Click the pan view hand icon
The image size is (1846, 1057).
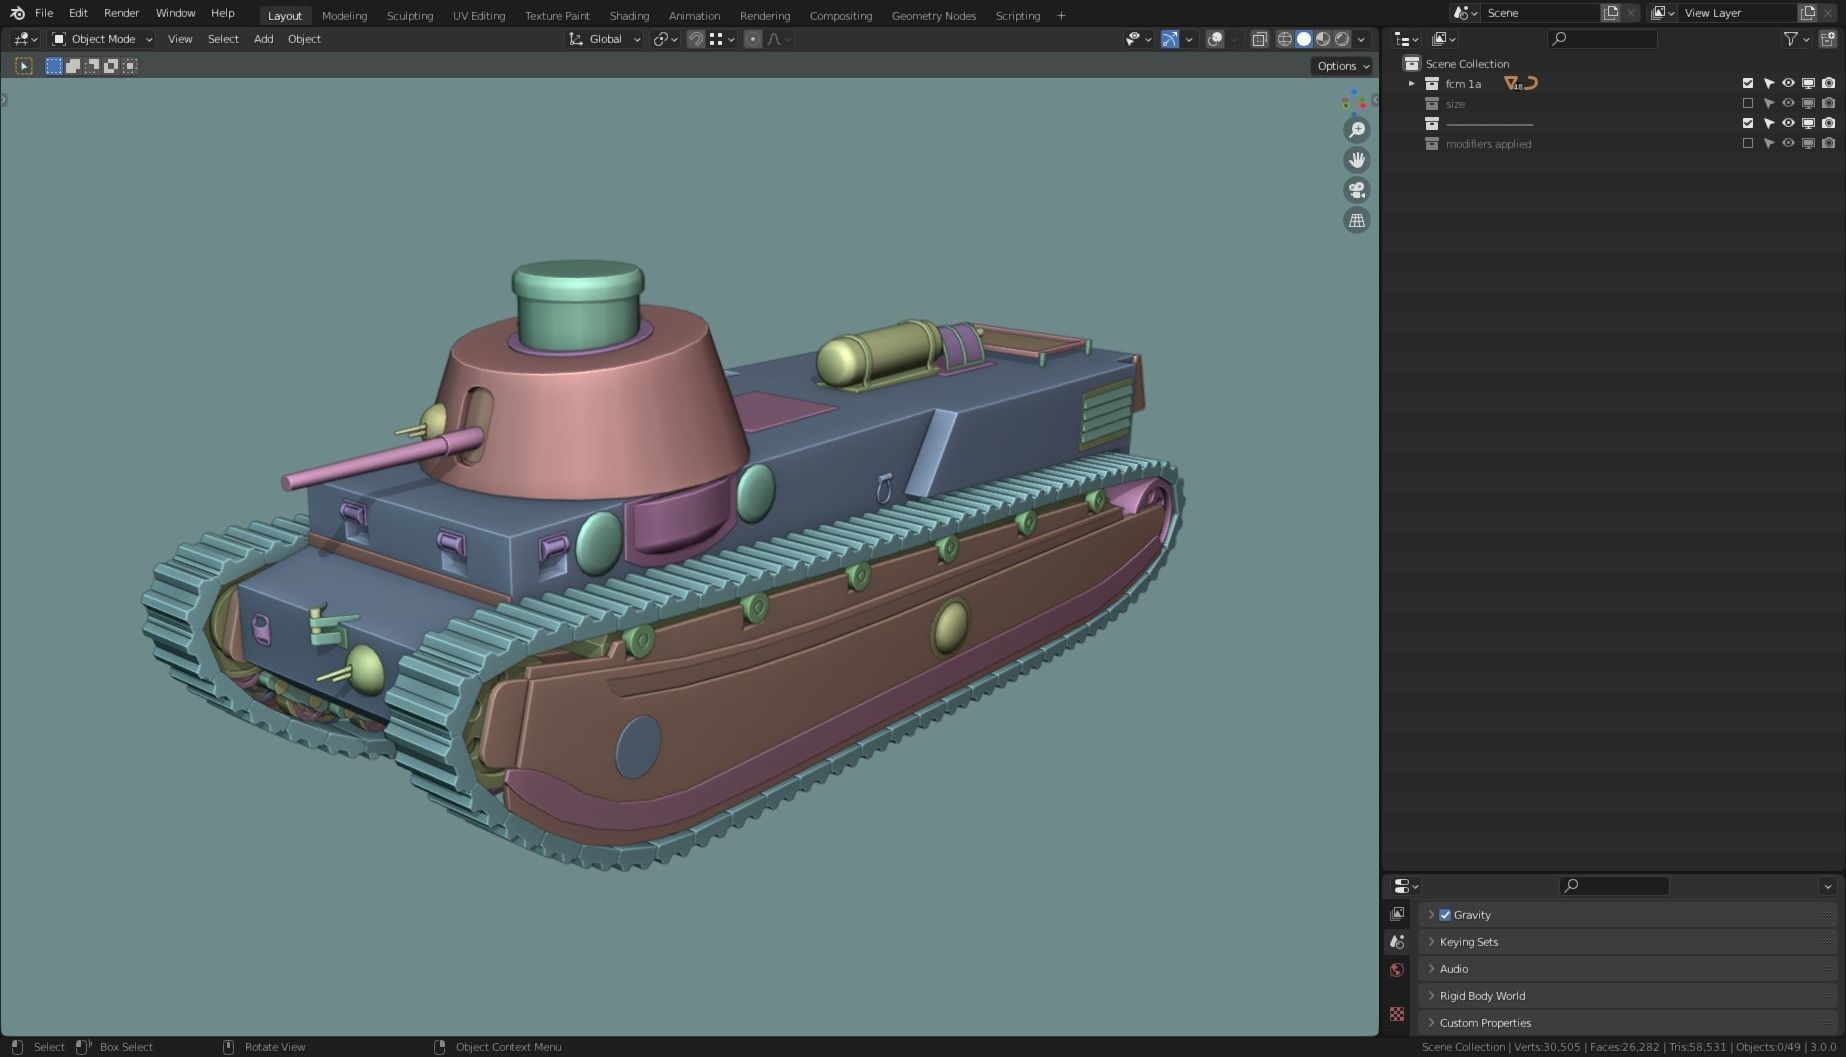1357,160
